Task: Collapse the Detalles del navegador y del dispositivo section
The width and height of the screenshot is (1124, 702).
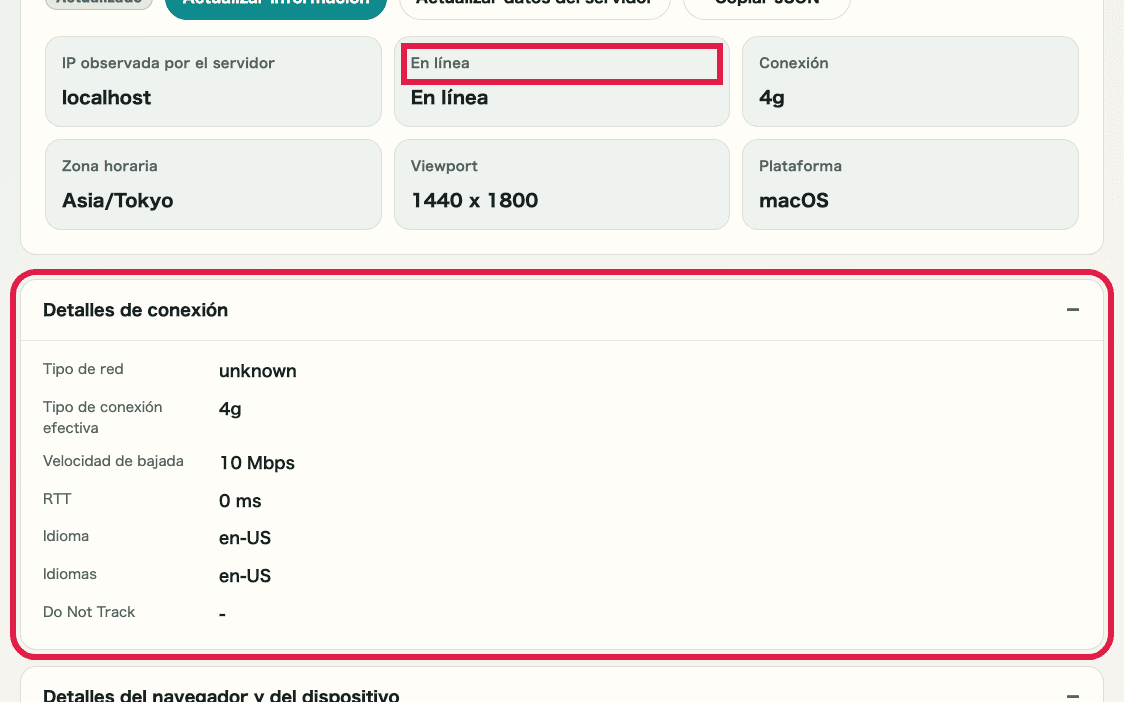Action: (x=1072, y=694)
